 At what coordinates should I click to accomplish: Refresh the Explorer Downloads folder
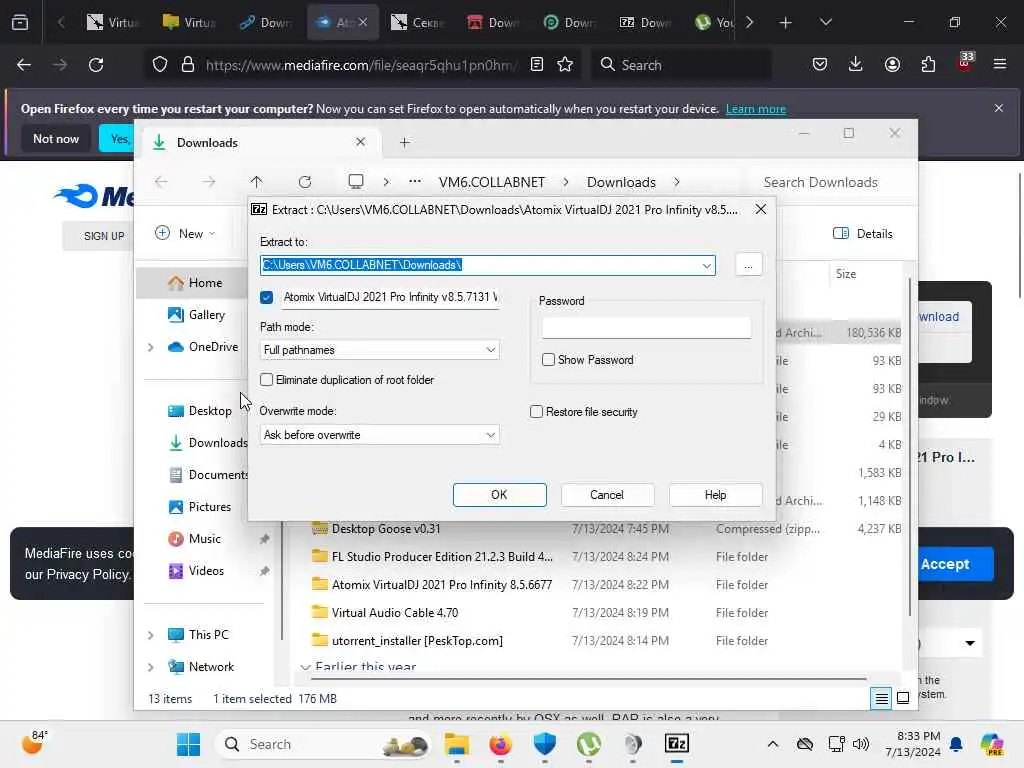click(305, 182)
